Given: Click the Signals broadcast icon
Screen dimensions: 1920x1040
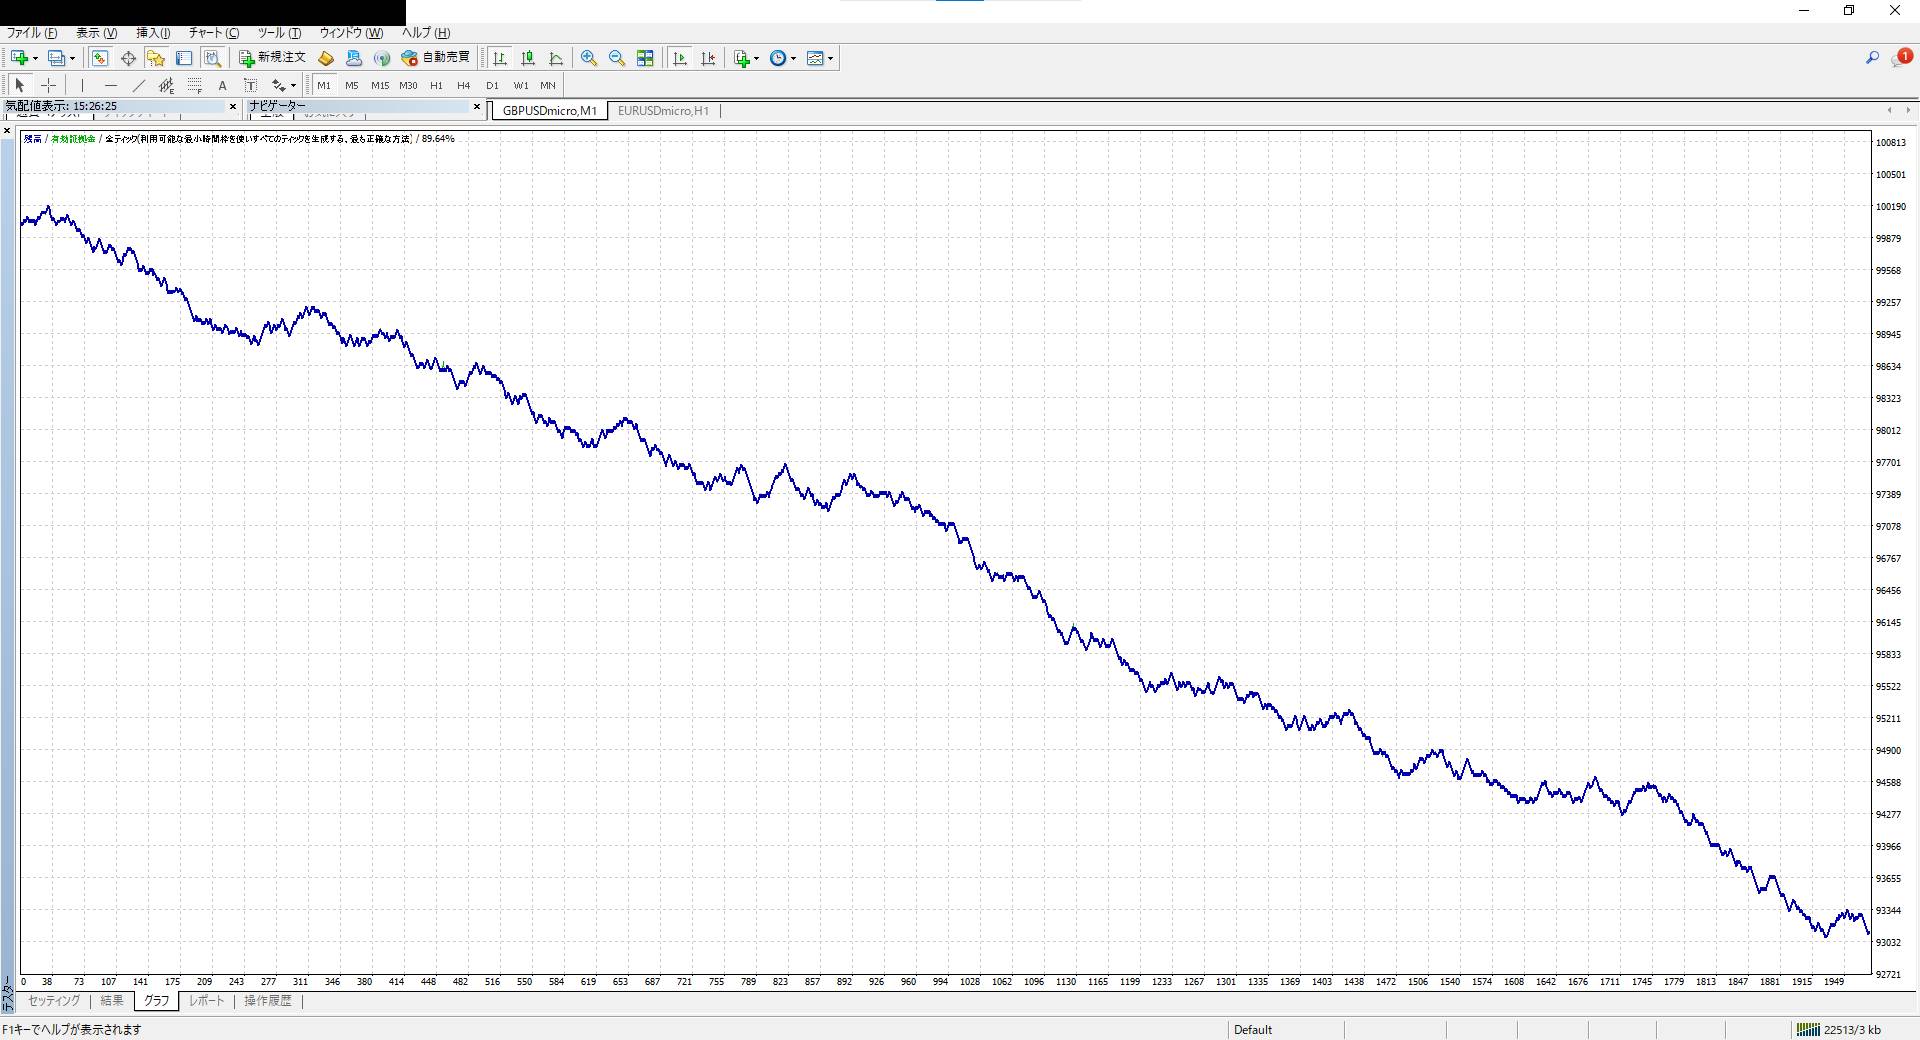Looking at the screenshot, I should tap(381, 58).
